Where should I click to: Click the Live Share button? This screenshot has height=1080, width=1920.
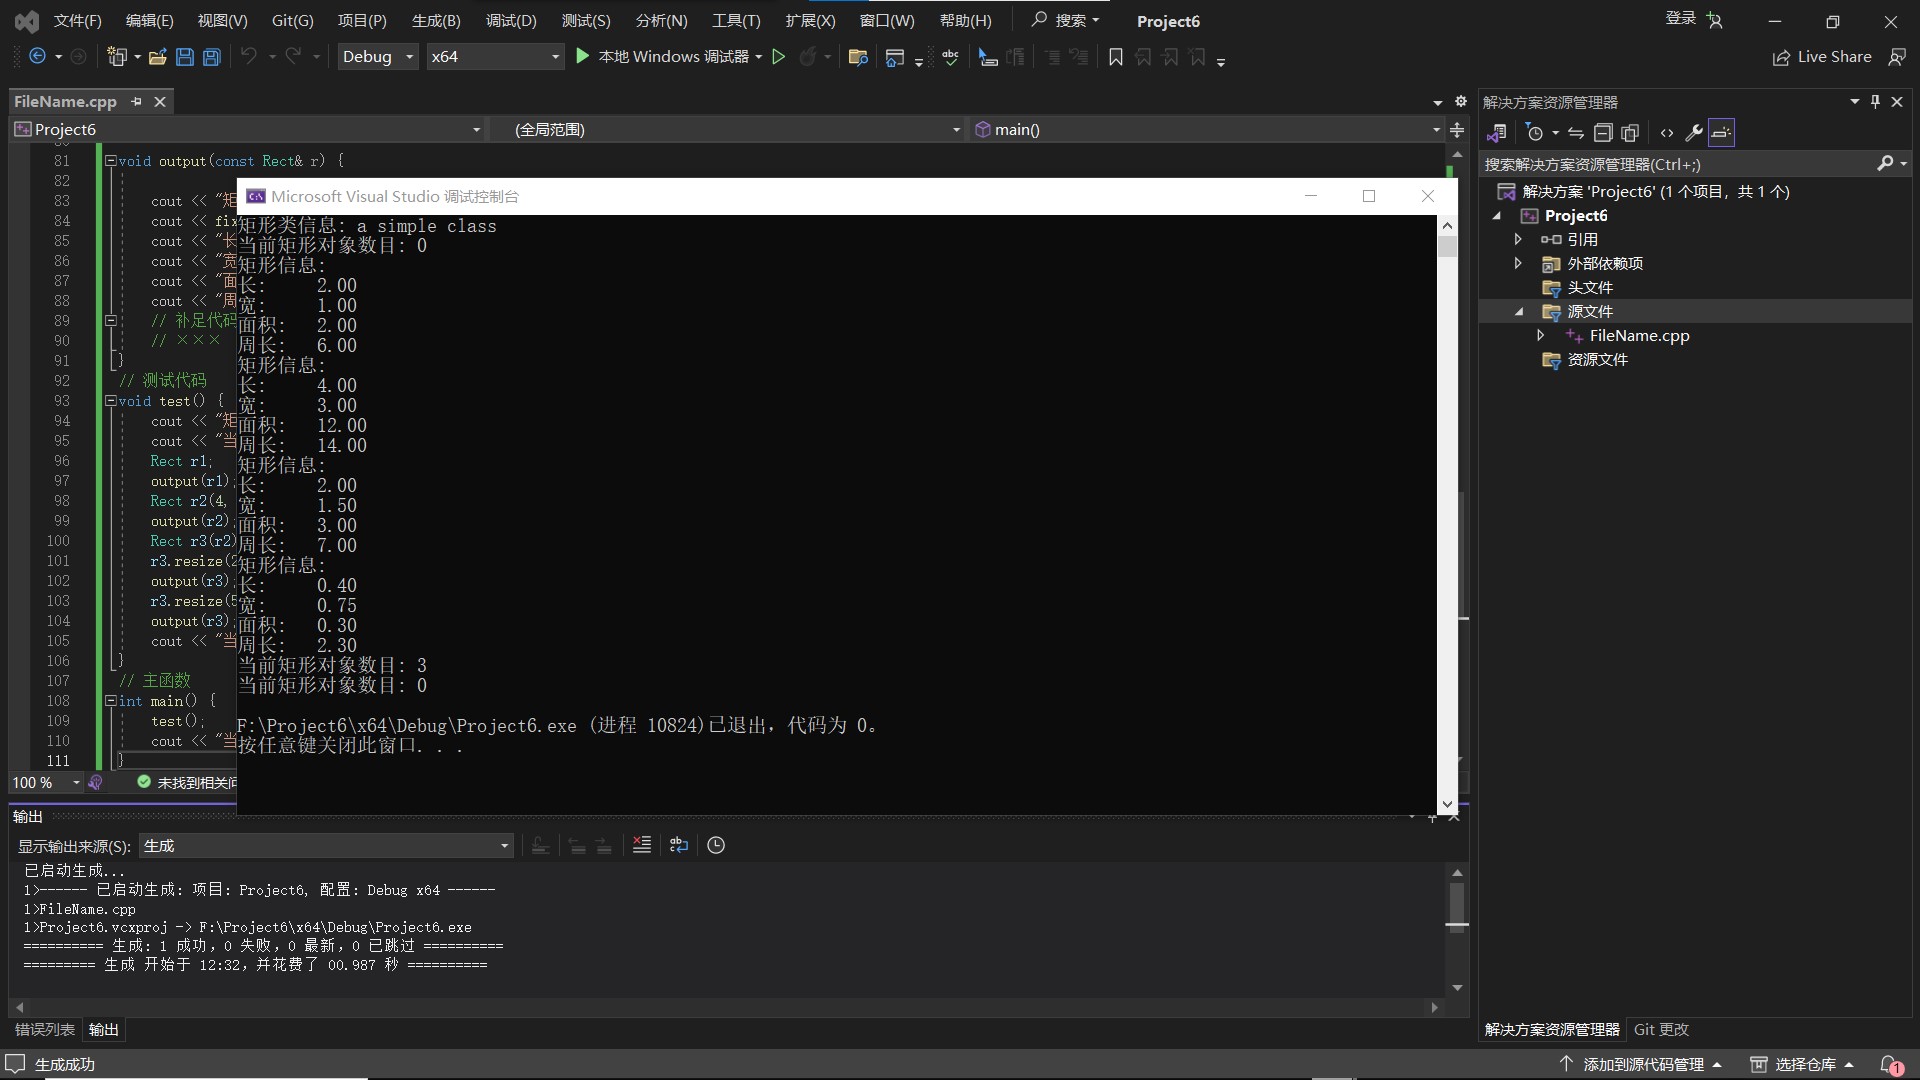click(1822, 57)
